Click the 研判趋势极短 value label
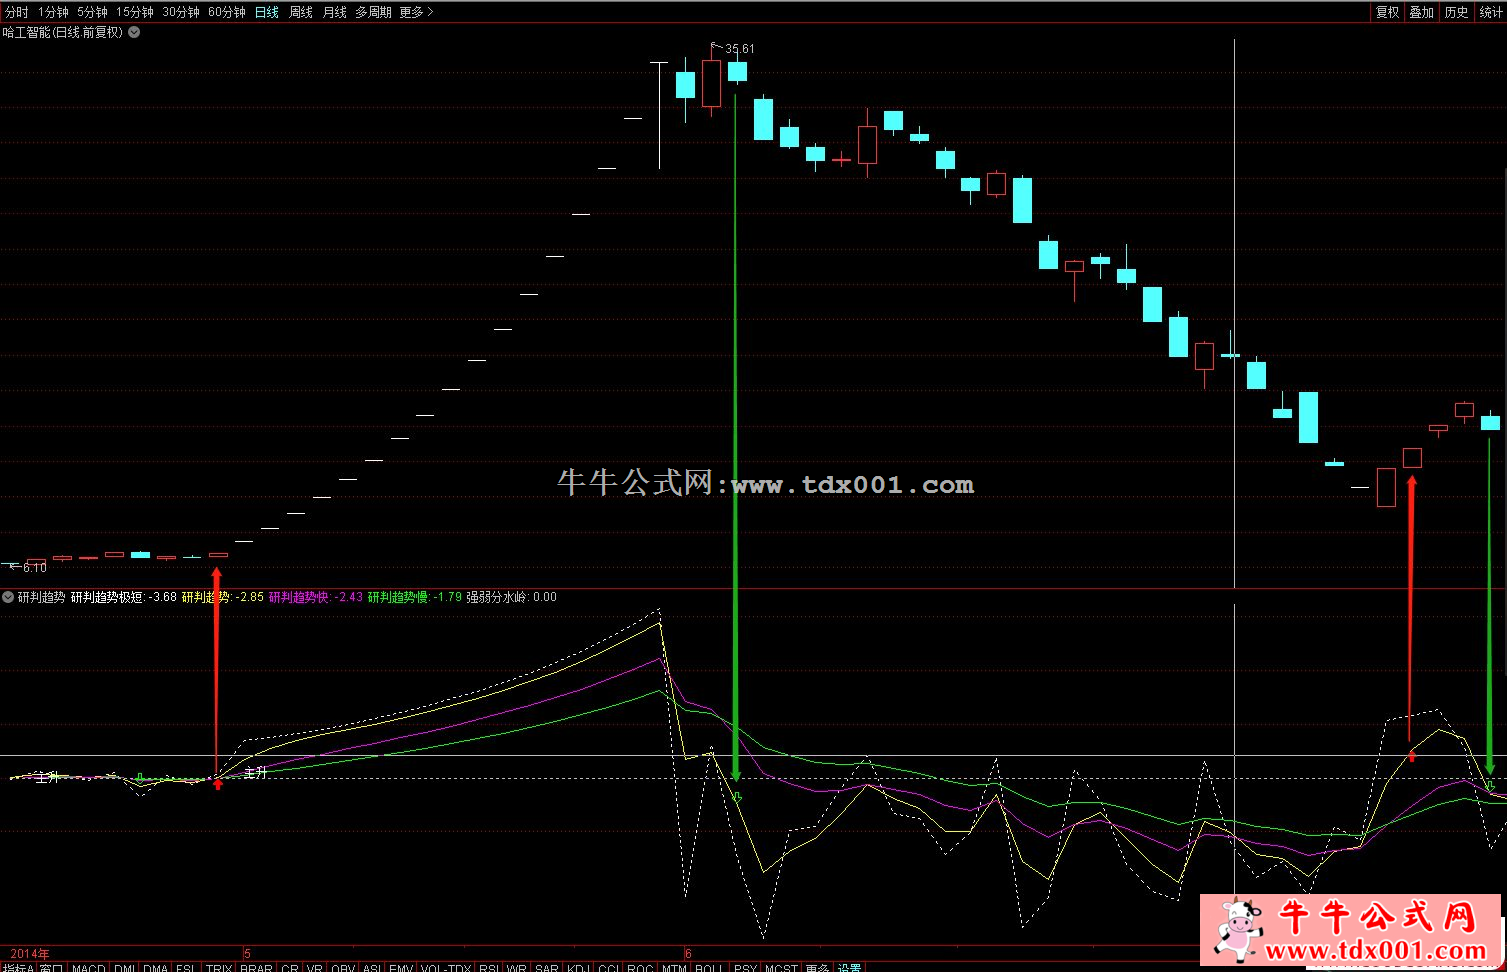1507x972 pixels. [124, 597]
